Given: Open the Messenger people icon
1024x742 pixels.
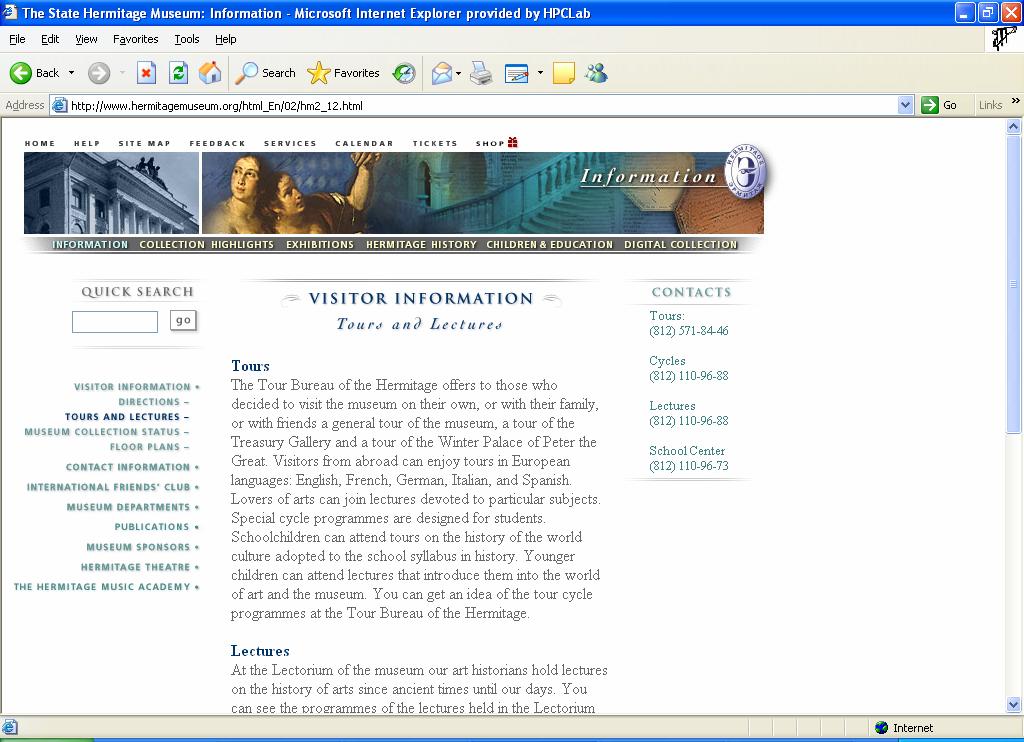Looking at the screenshot, I should click(596, 73).
